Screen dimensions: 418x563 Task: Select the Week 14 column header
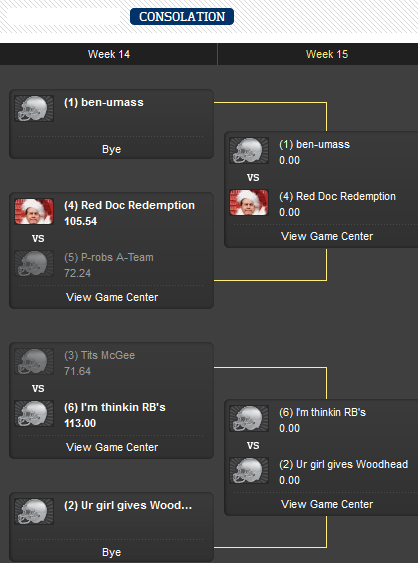click(x=109, y=54)
